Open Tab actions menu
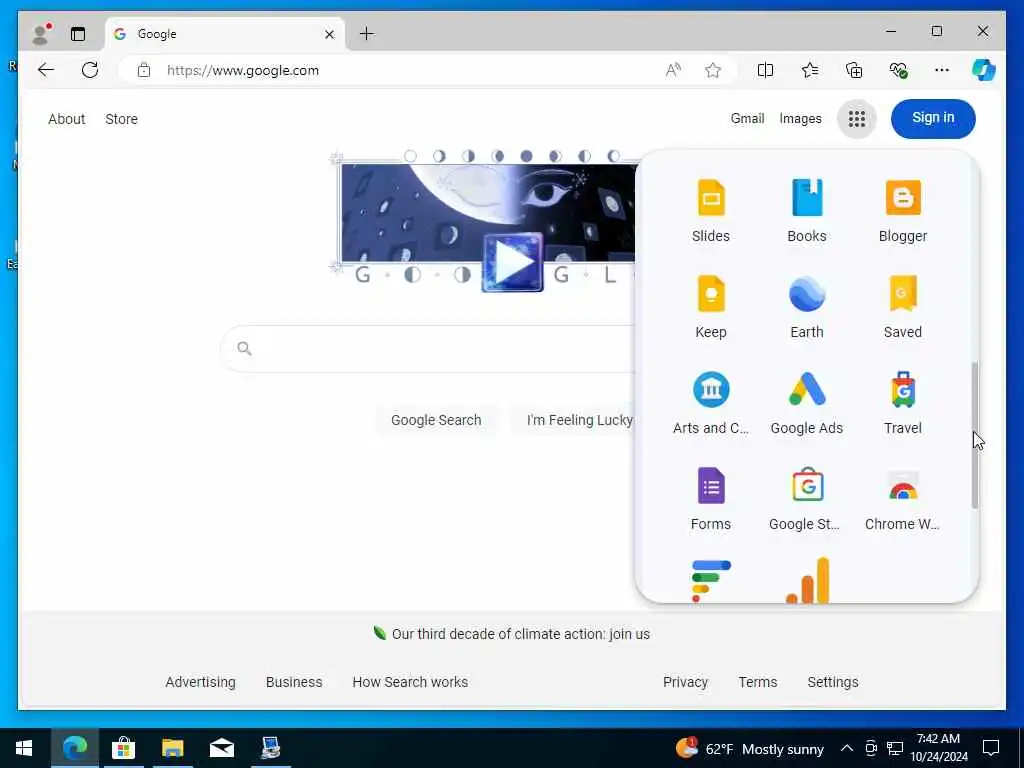 [x=78, y=34]
